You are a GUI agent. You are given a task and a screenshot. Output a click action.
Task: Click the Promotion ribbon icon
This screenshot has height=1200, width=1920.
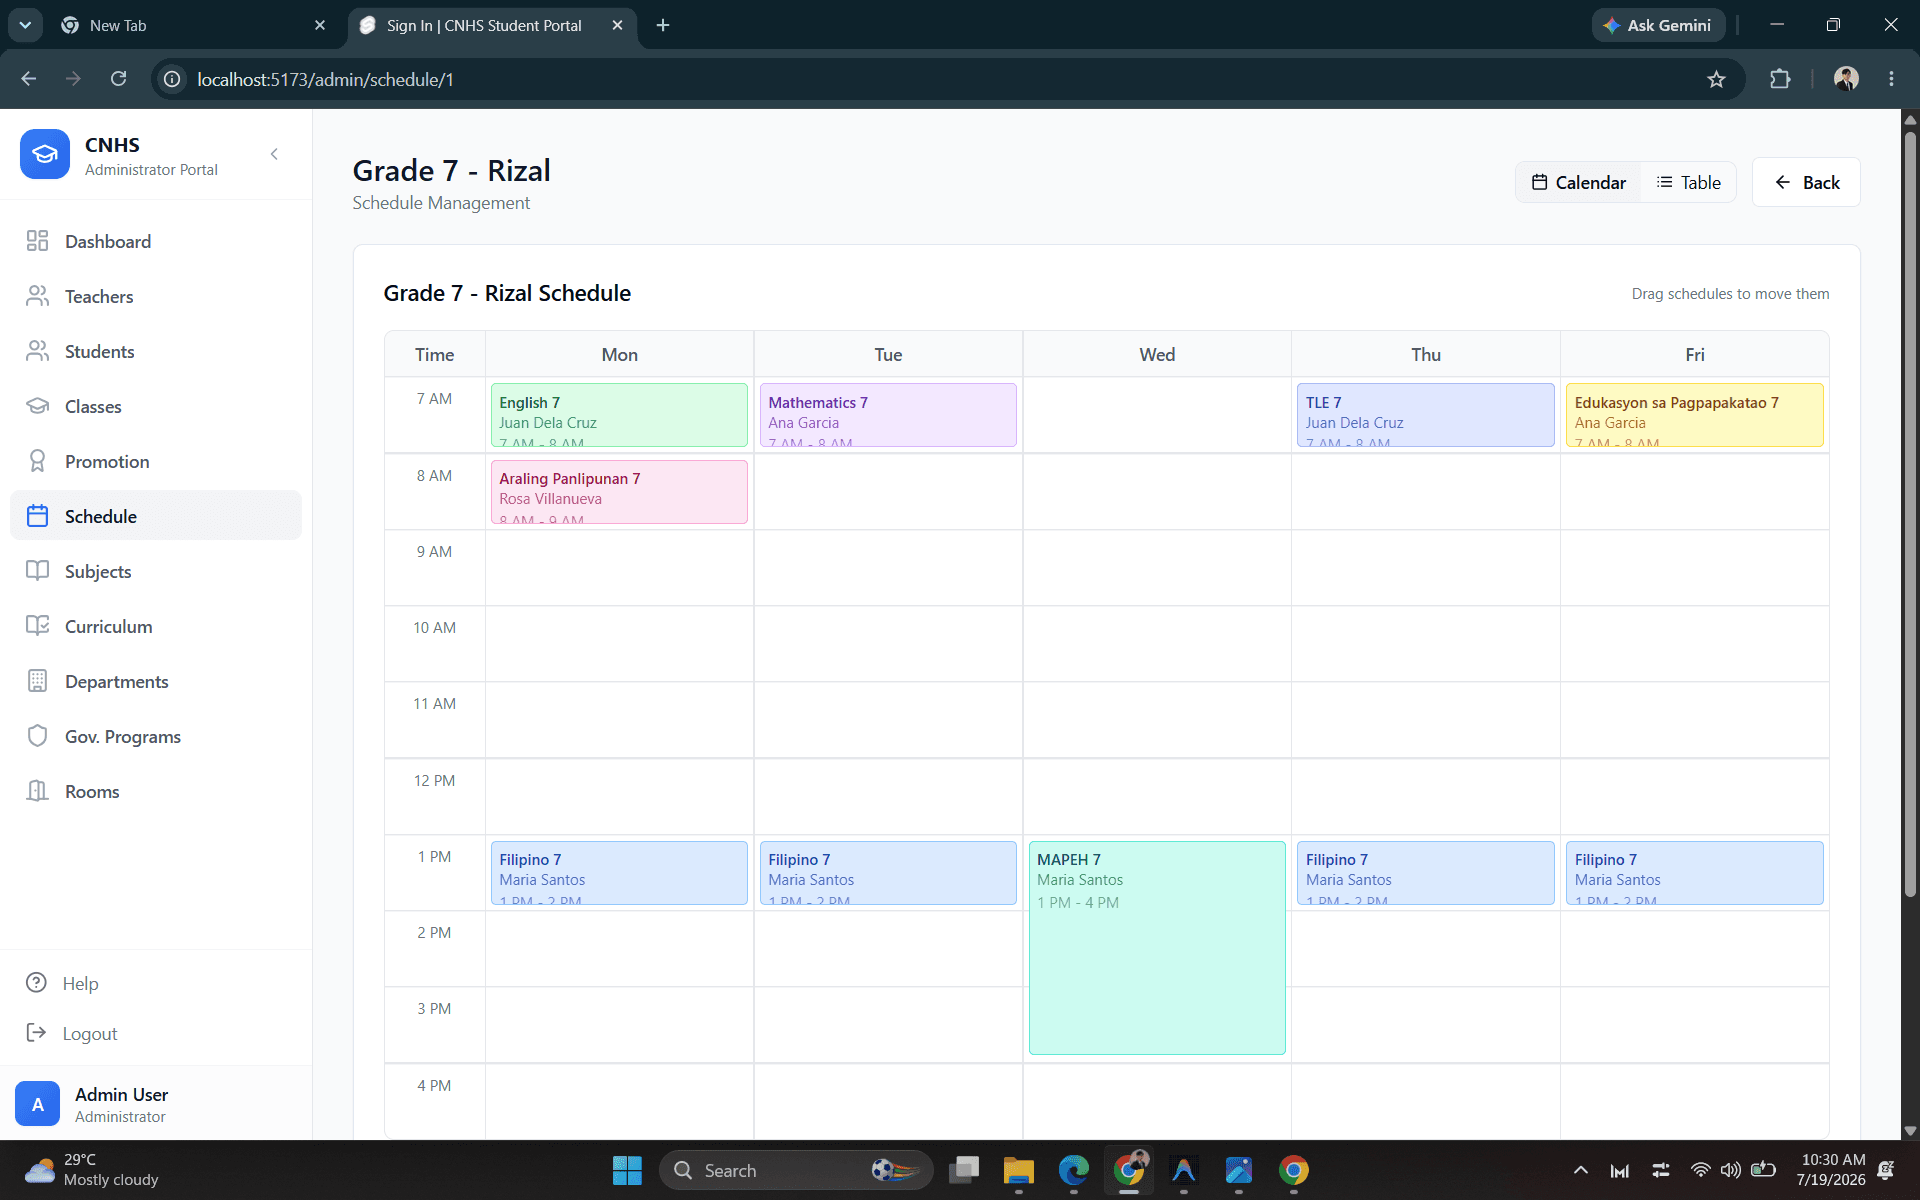point(37,461)
